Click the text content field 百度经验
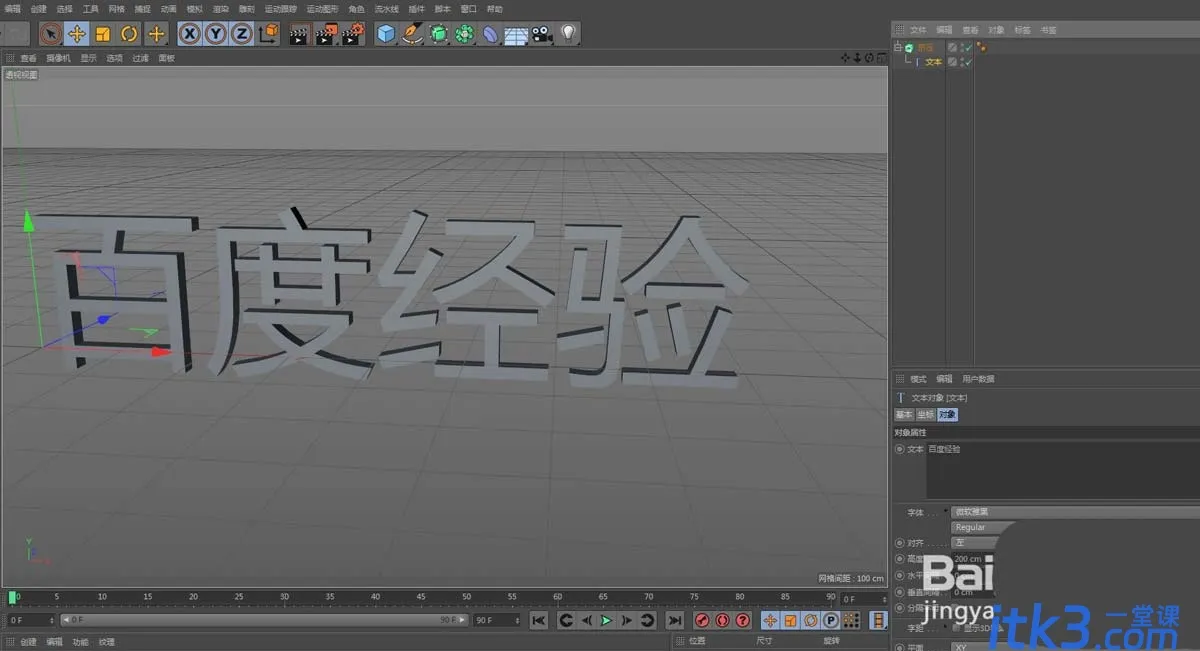This screenshot has width=1200, height=651. pos(1062,471)
